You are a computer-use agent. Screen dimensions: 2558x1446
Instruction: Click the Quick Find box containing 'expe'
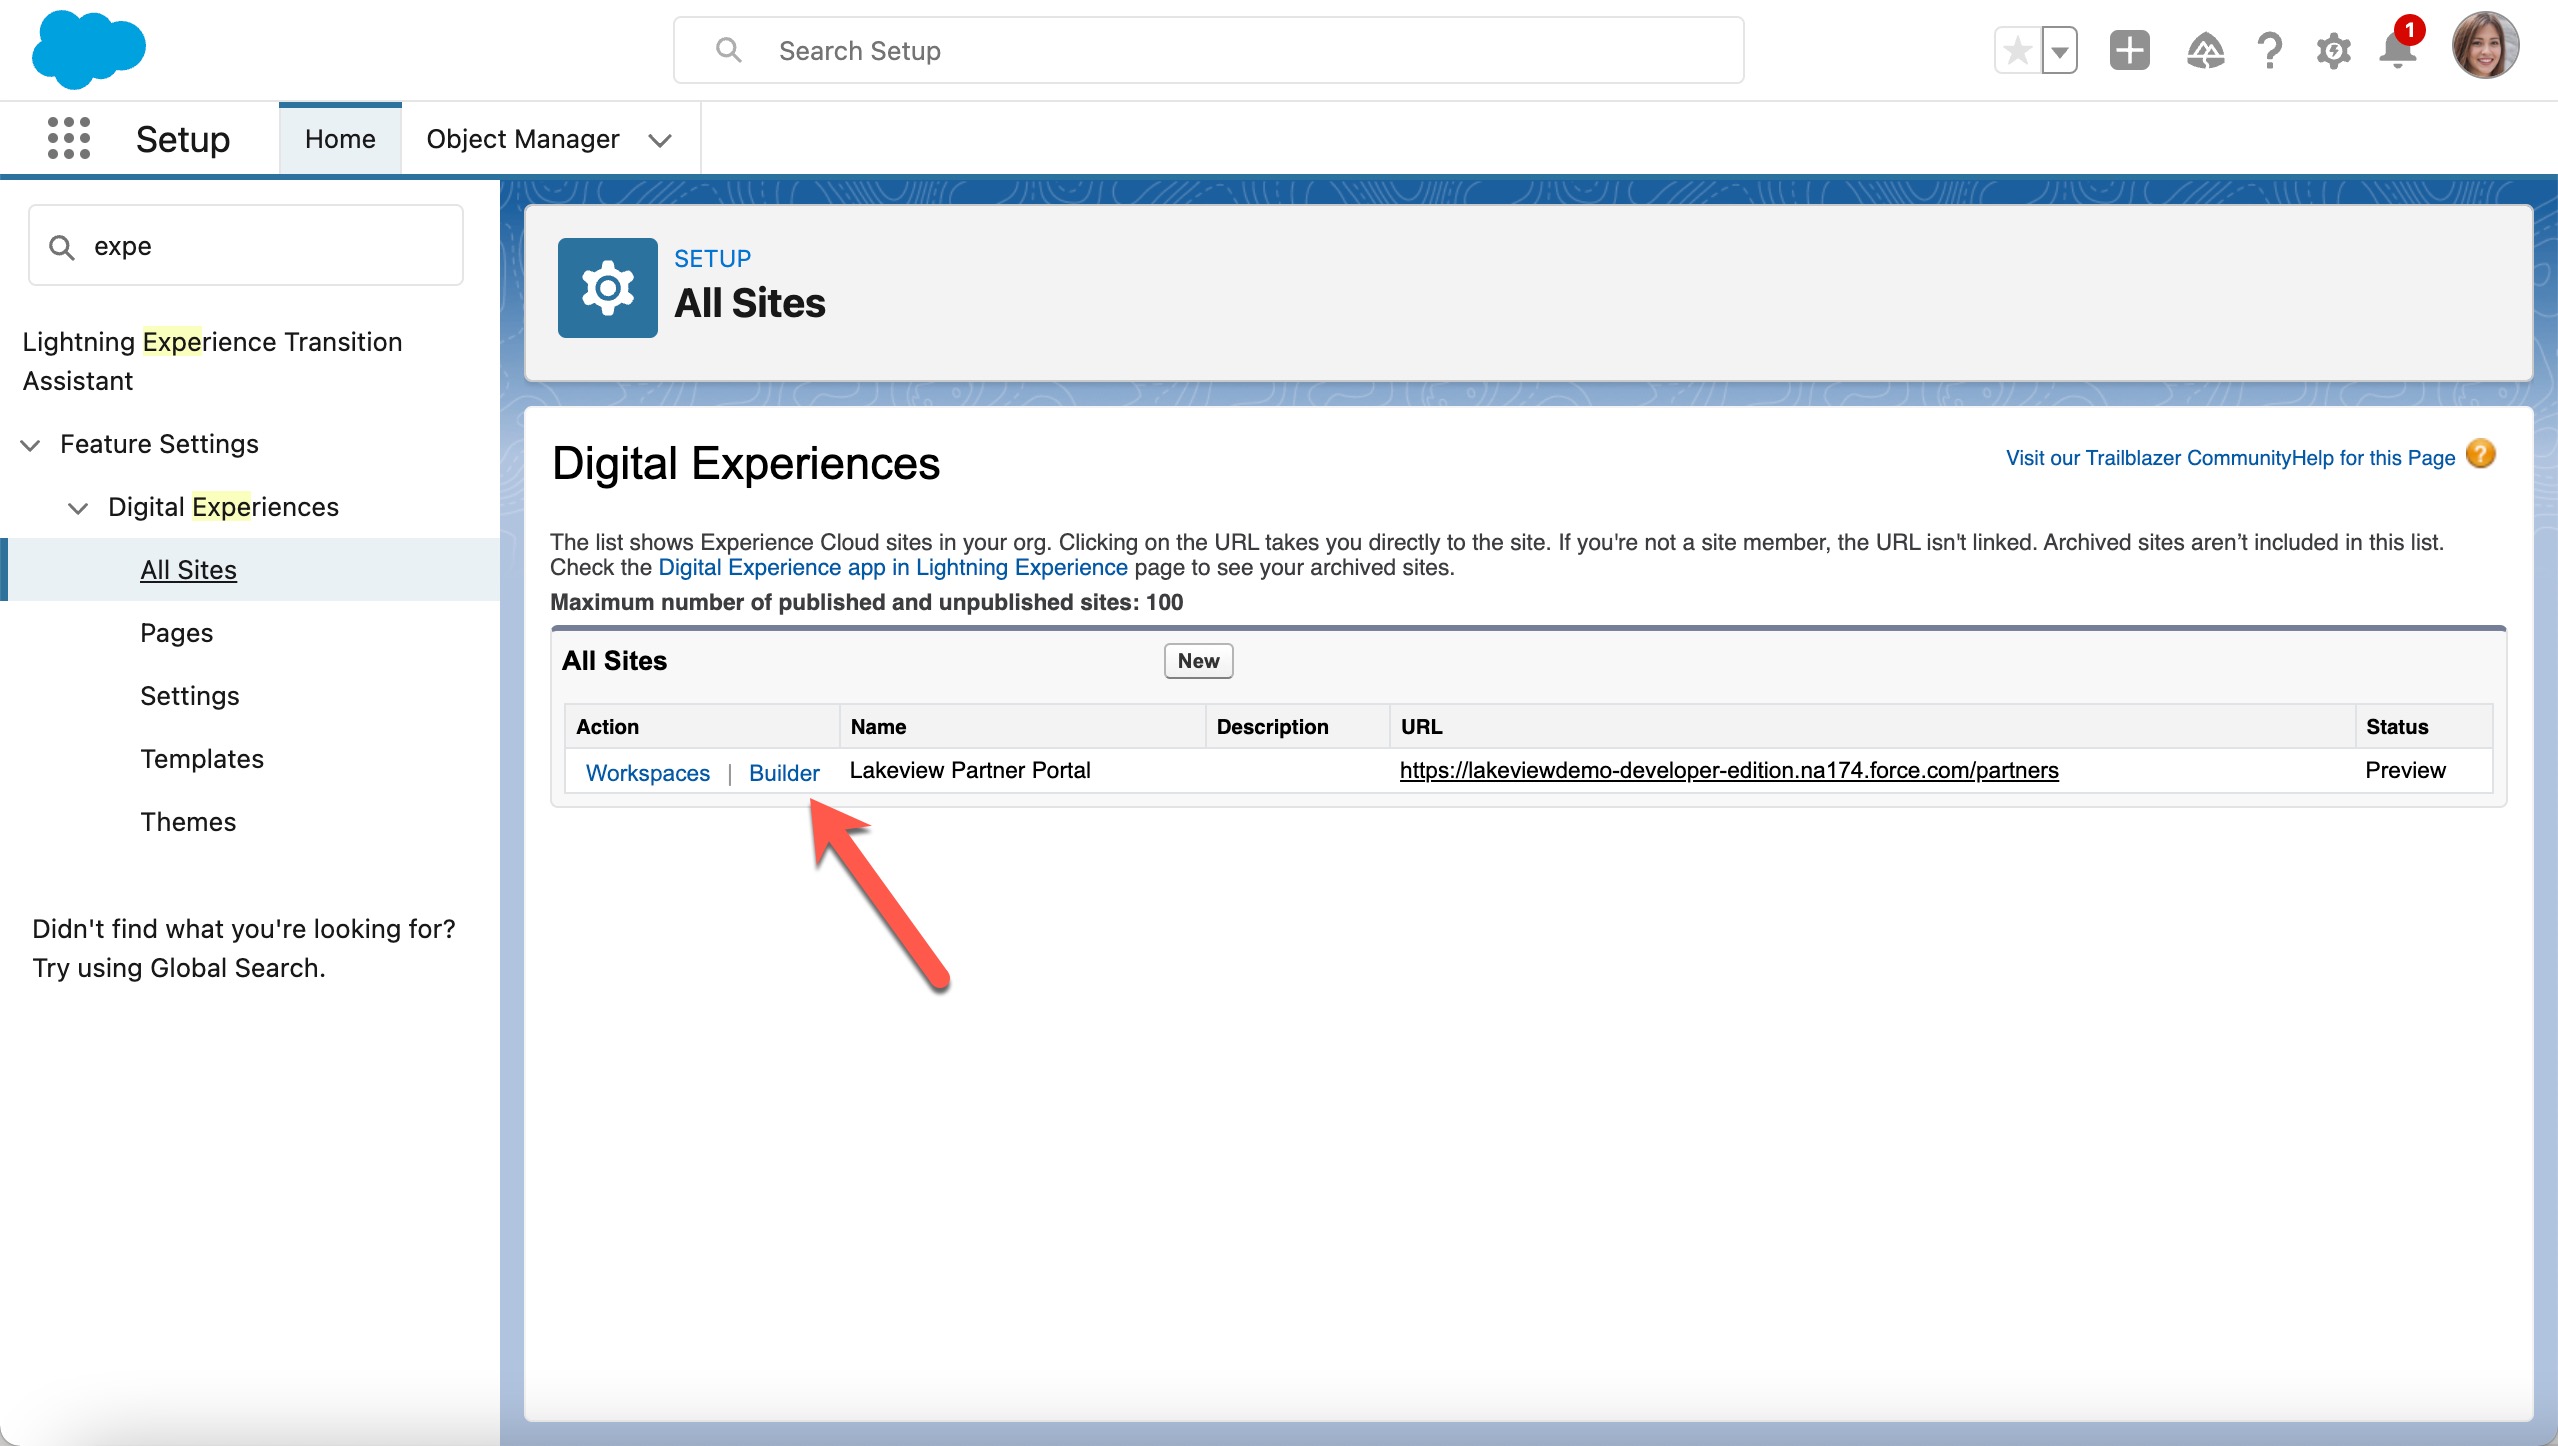coord(246,246)
